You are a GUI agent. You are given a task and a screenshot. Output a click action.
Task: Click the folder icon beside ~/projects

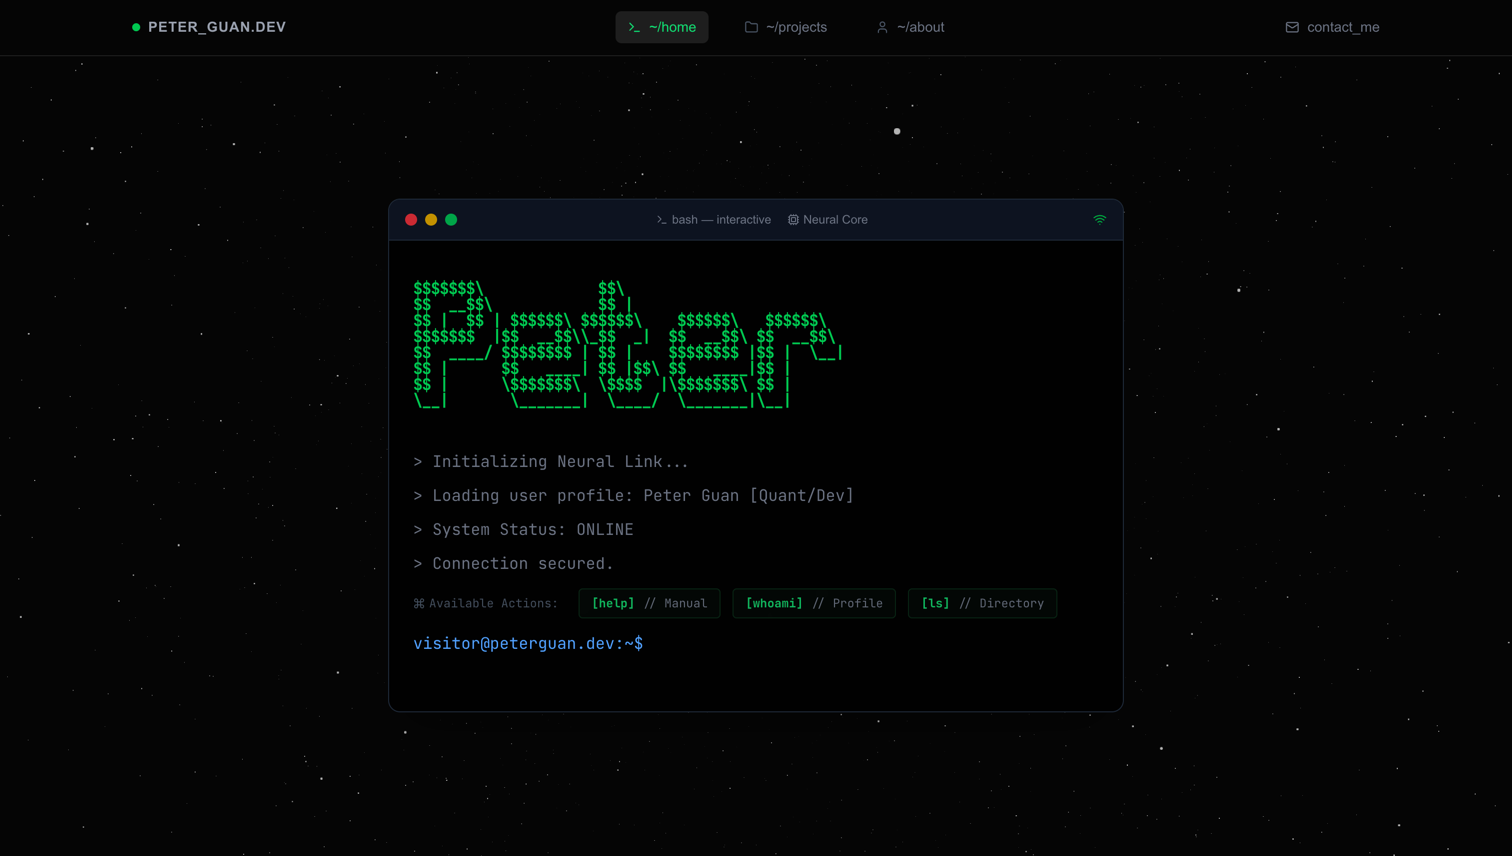751,27
